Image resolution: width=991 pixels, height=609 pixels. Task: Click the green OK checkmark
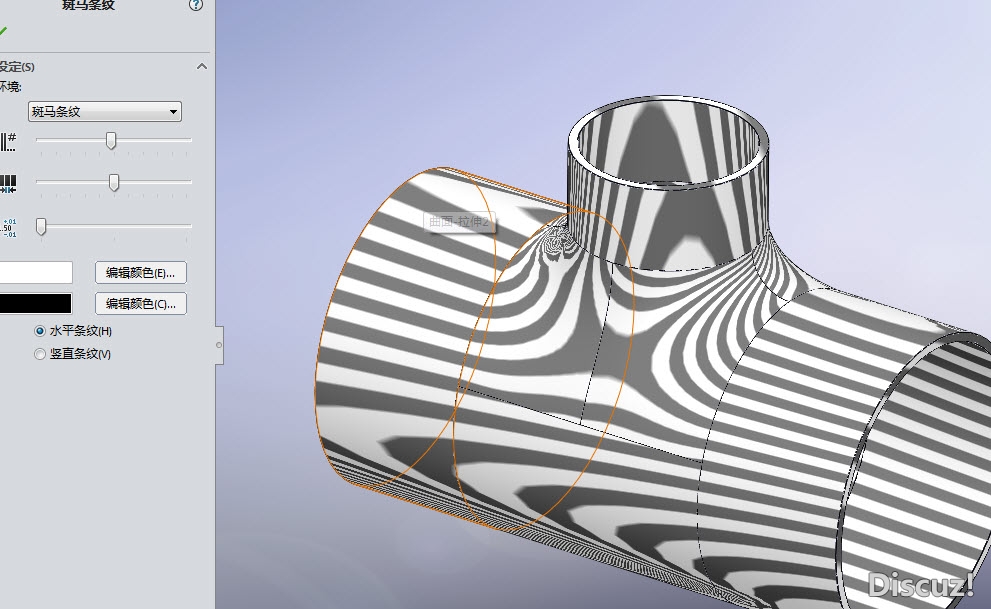point(3,31)
